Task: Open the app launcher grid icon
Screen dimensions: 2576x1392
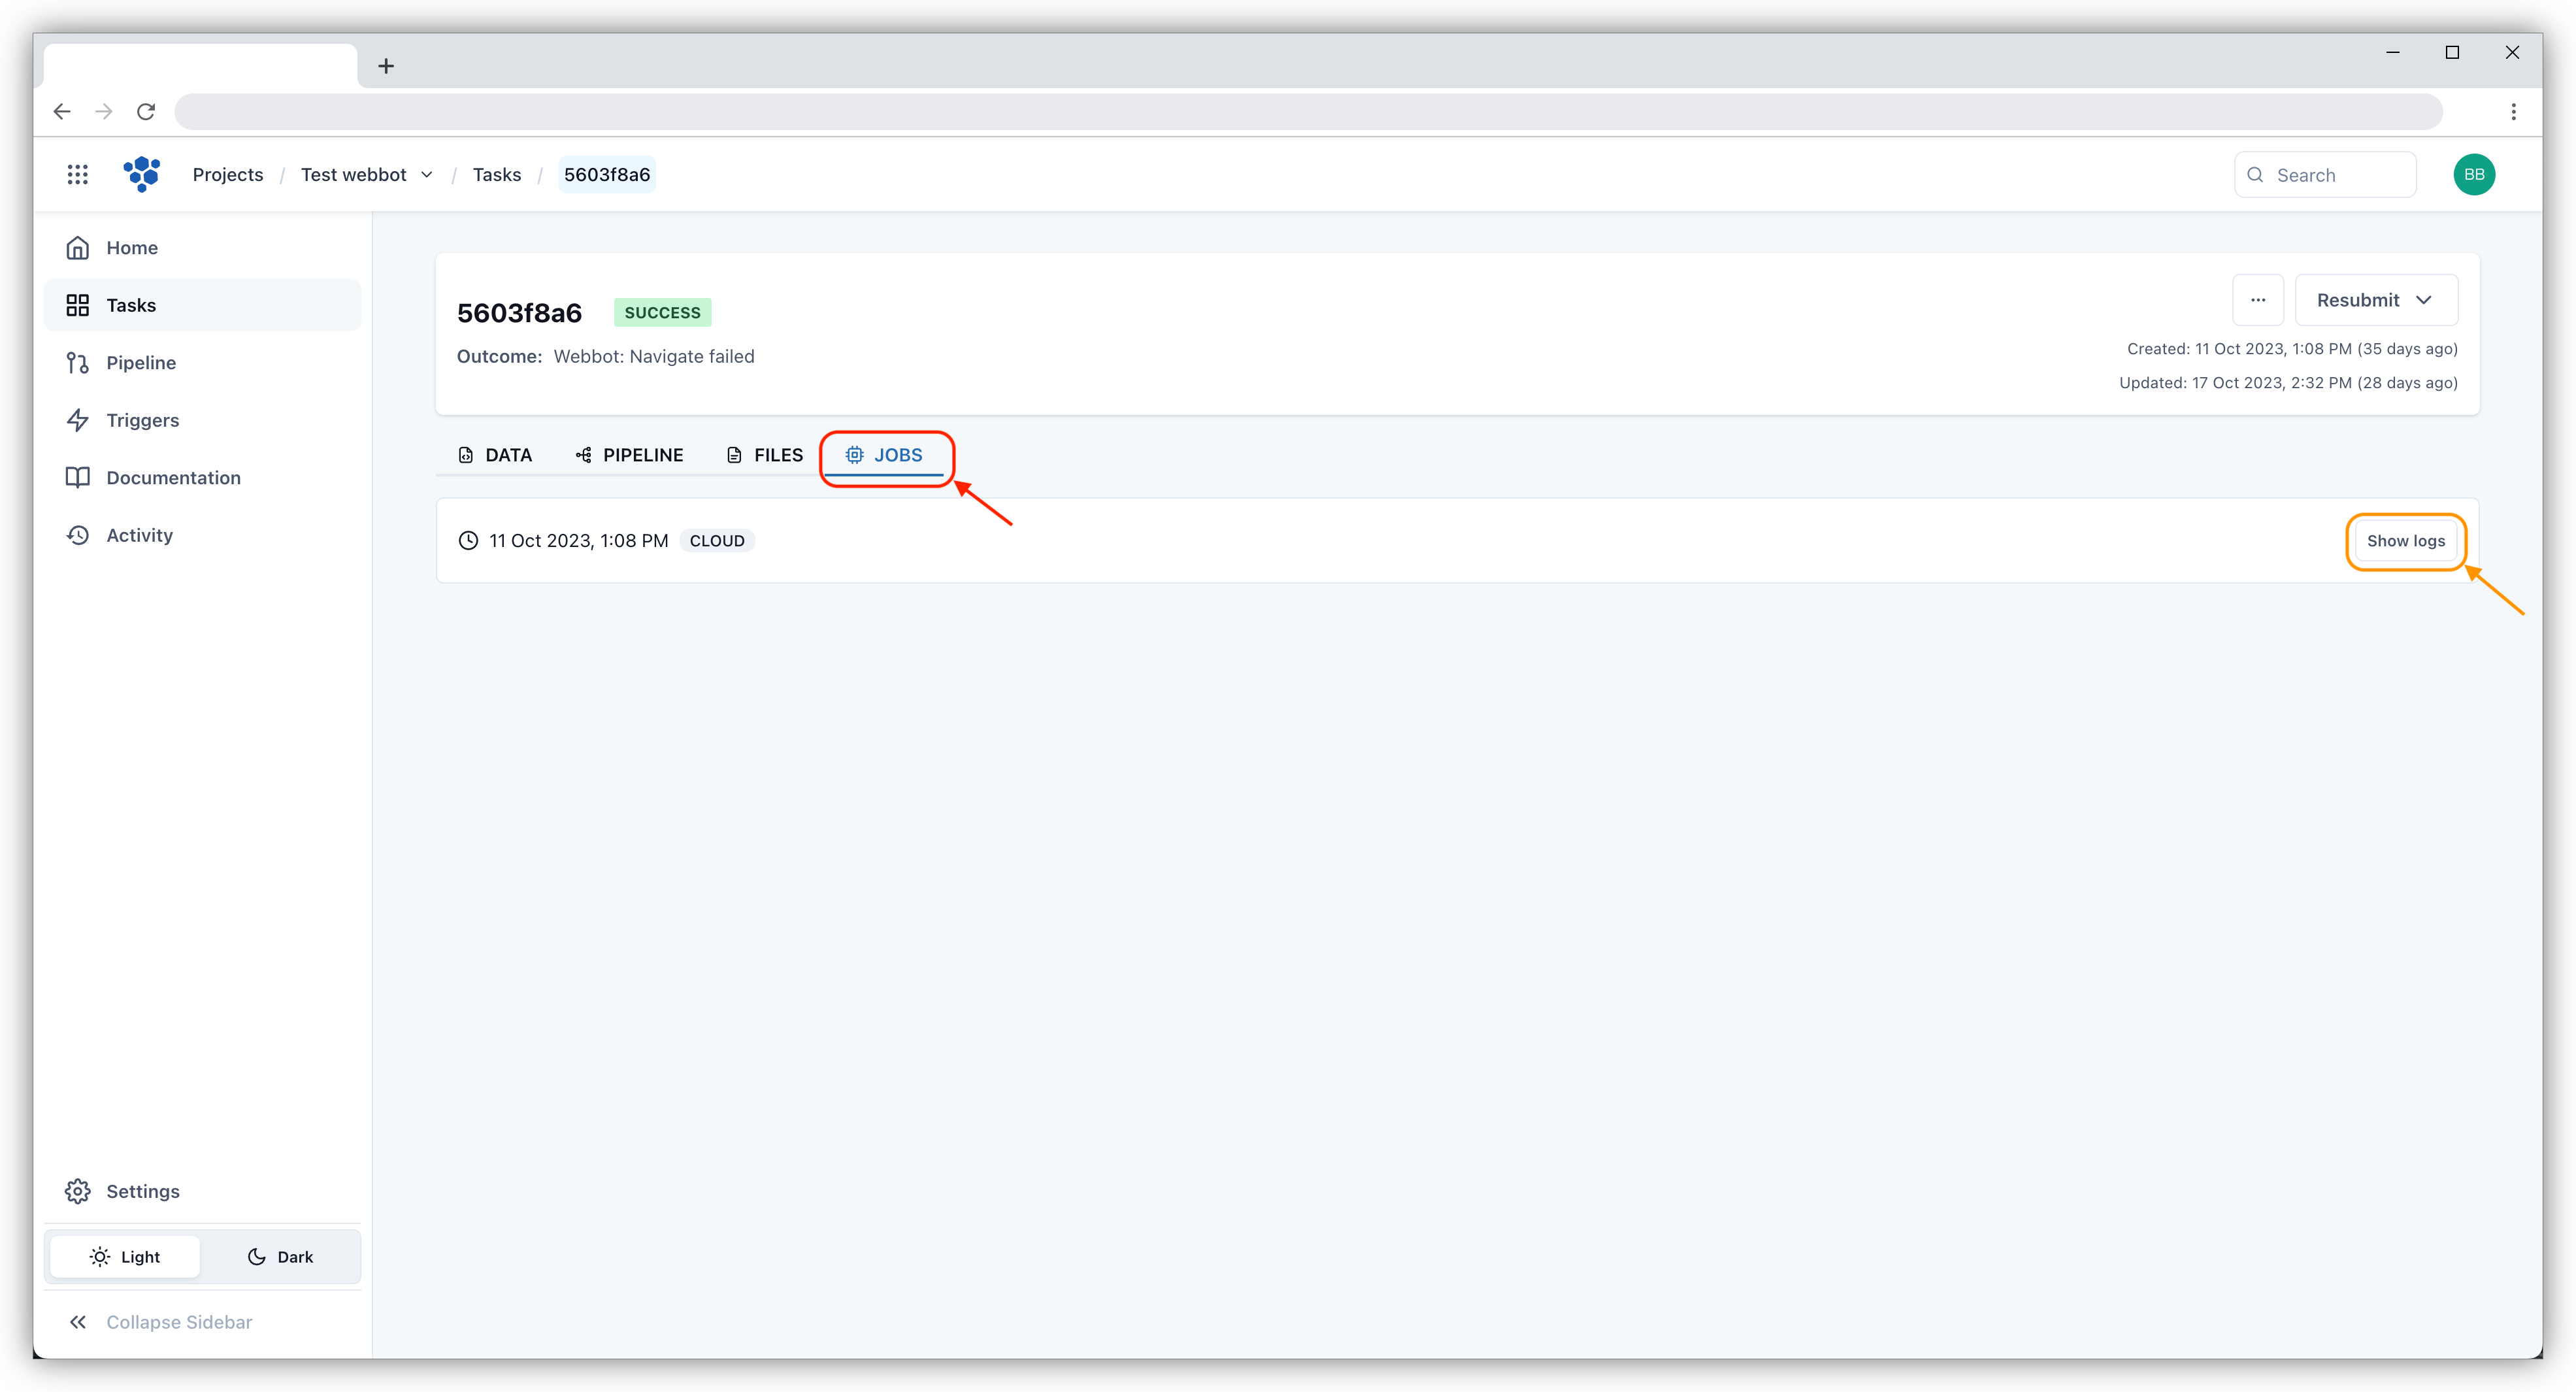Action: 78,174
